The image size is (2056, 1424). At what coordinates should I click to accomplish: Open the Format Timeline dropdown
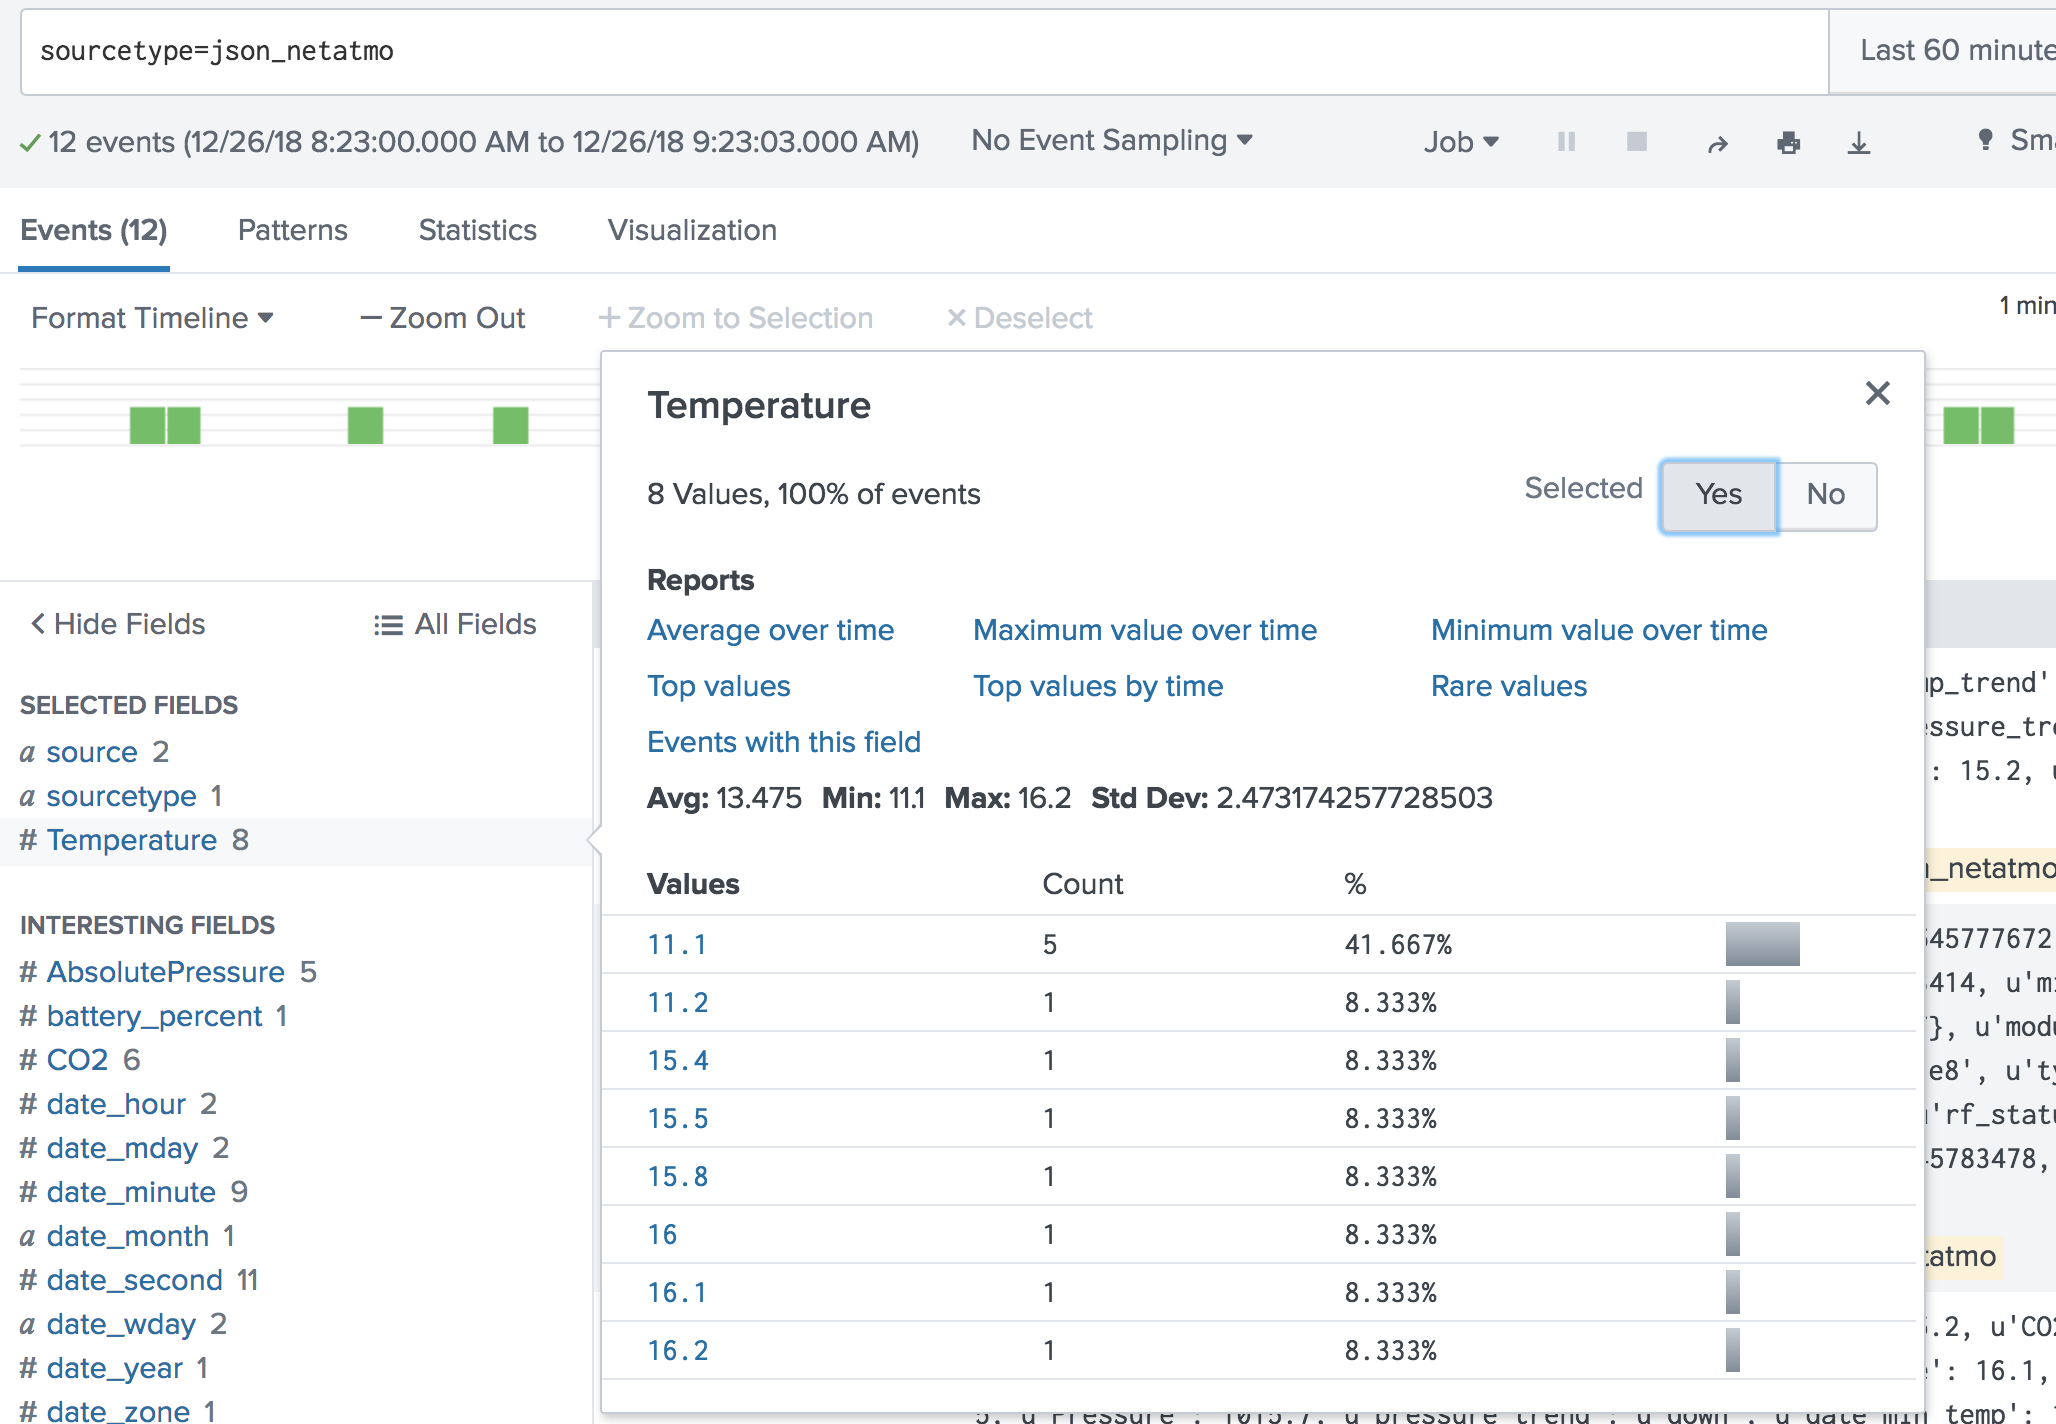coord(152,318)
